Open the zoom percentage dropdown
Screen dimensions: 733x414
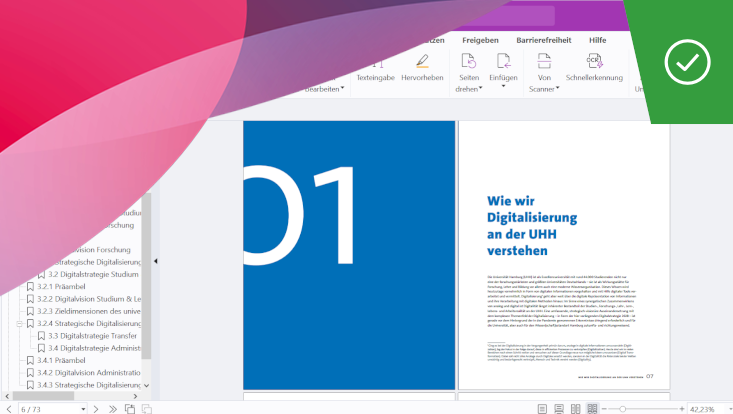tap(730, 409)
